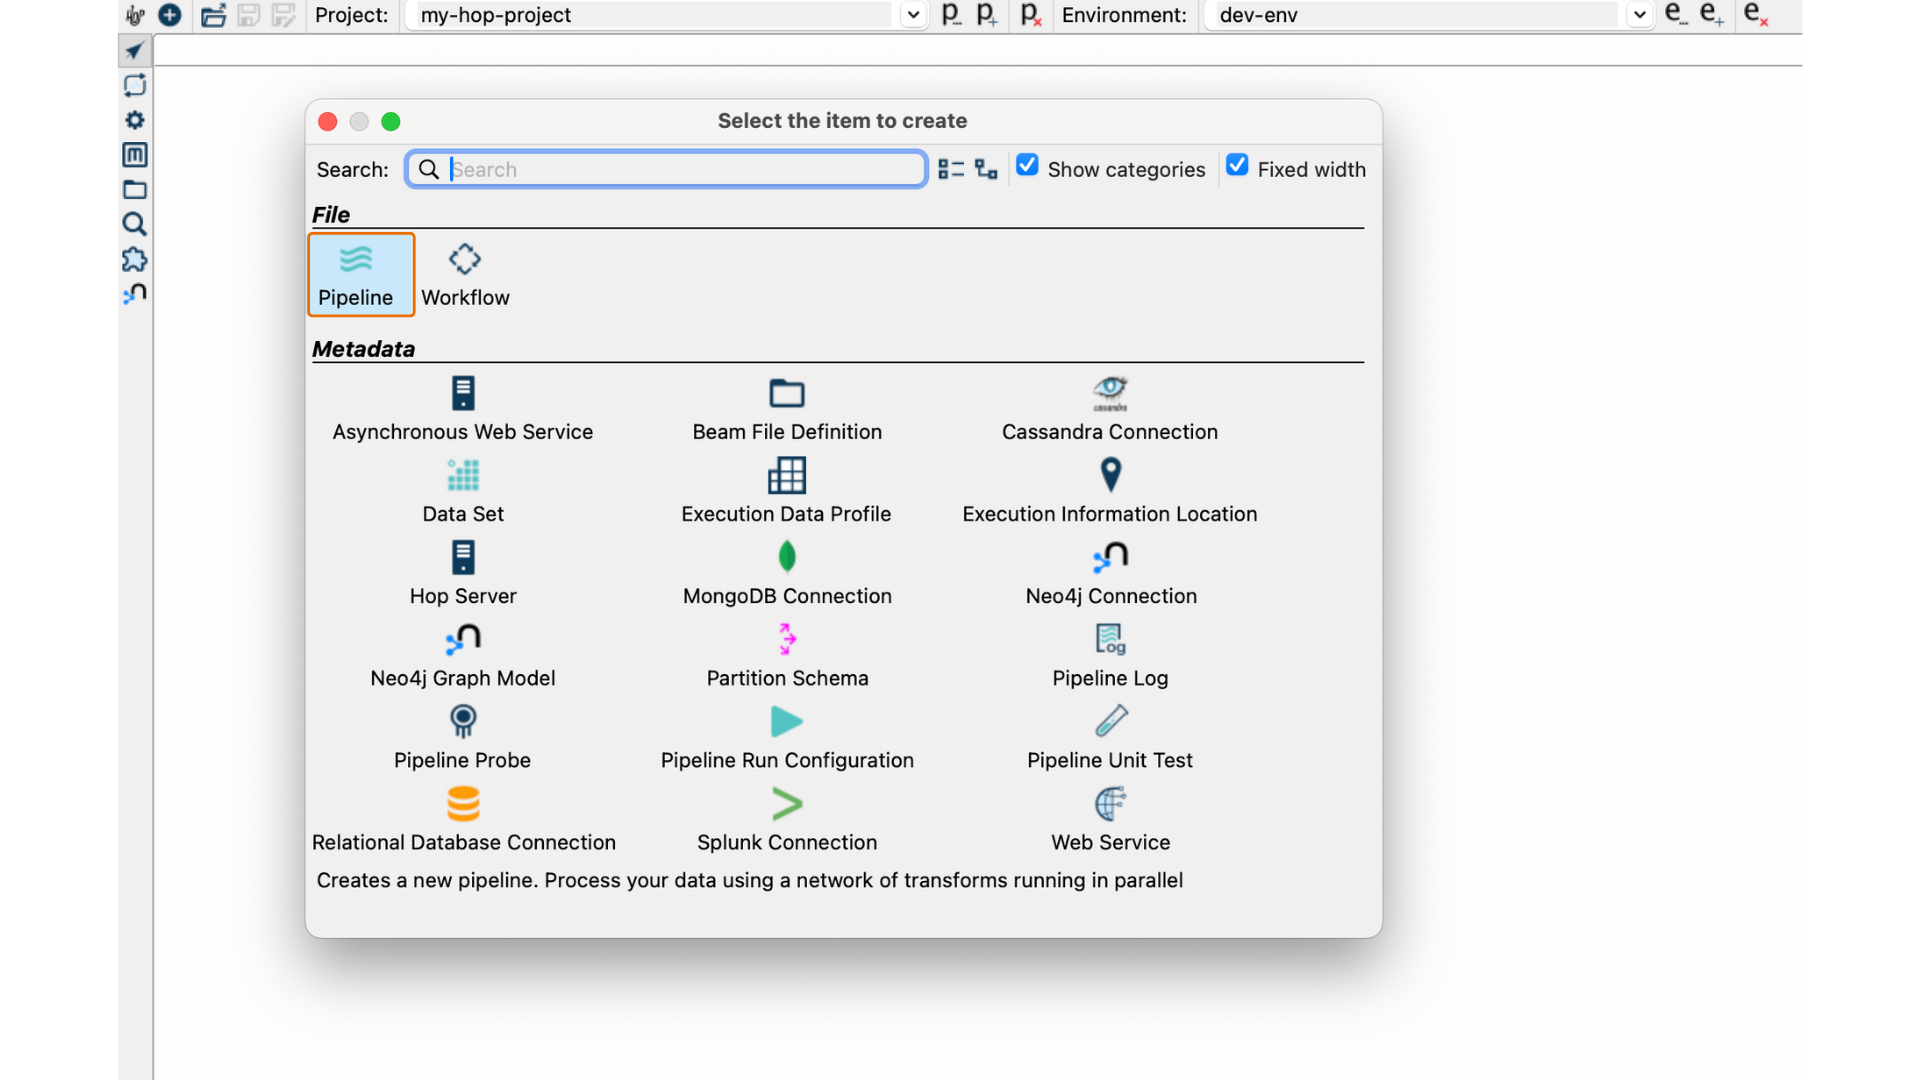Image resolution: width=1920 pixels, height=1080 pixels.
Task: Open the Search perspective in sidebar
Action: tap(134, 224)
